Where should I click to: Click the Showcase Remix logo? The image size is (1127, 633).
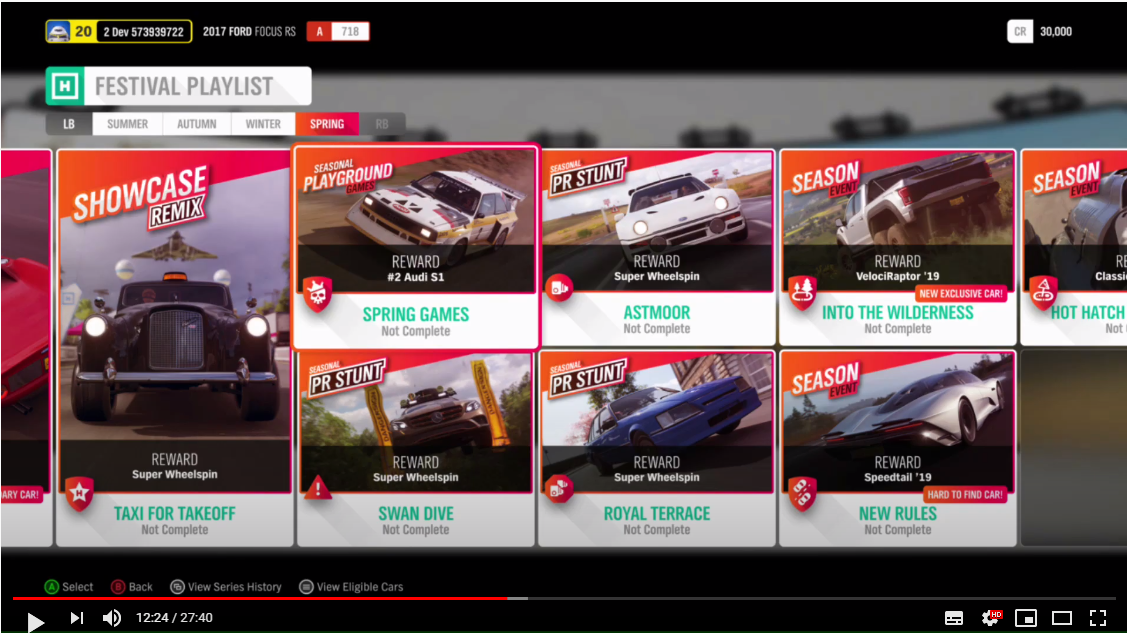140,198
